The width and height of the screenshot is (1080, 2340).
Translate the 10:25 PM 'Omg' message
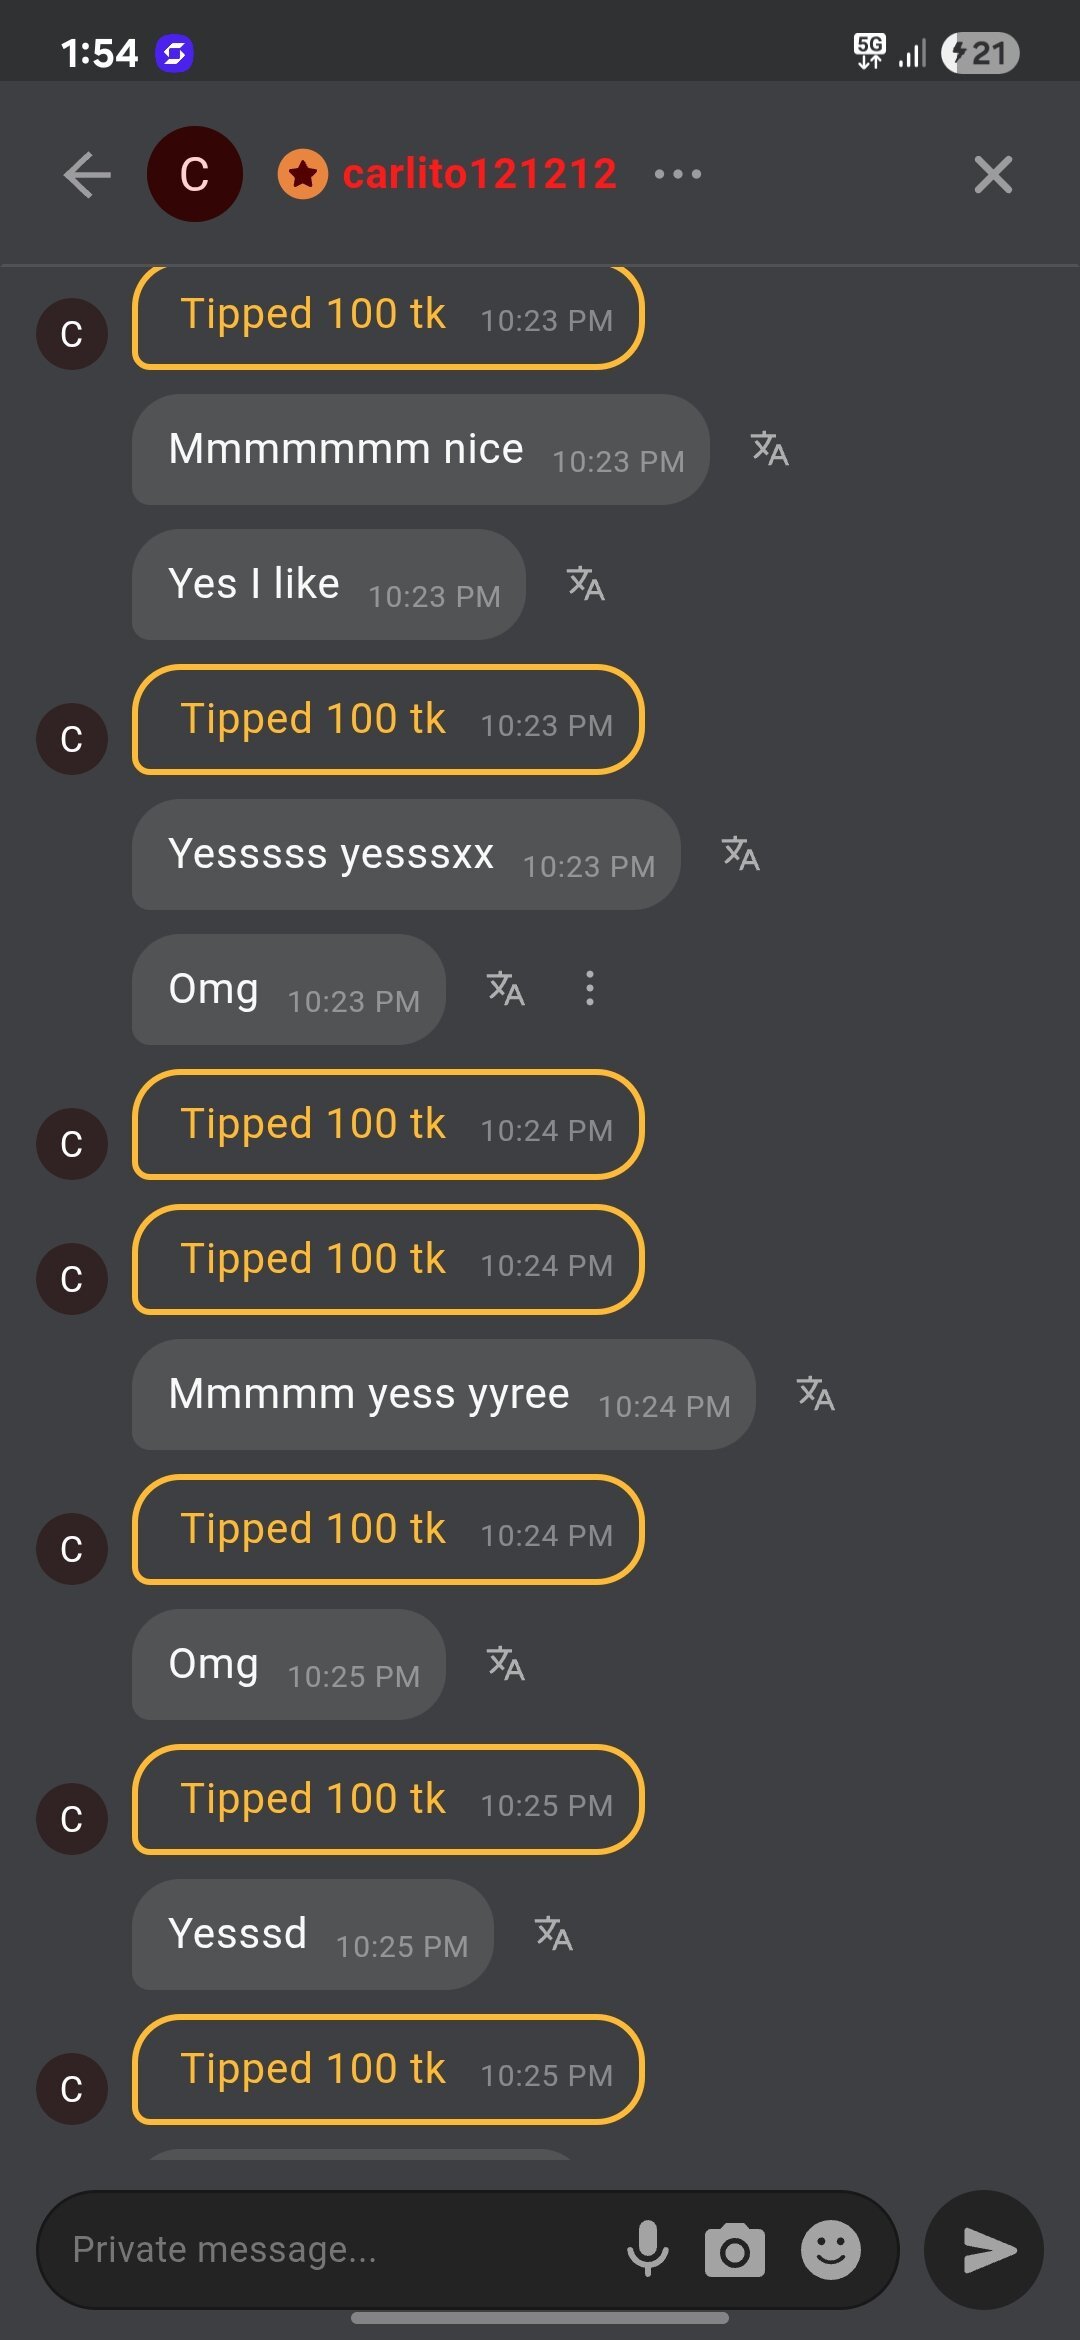[x=506, y=1664]
